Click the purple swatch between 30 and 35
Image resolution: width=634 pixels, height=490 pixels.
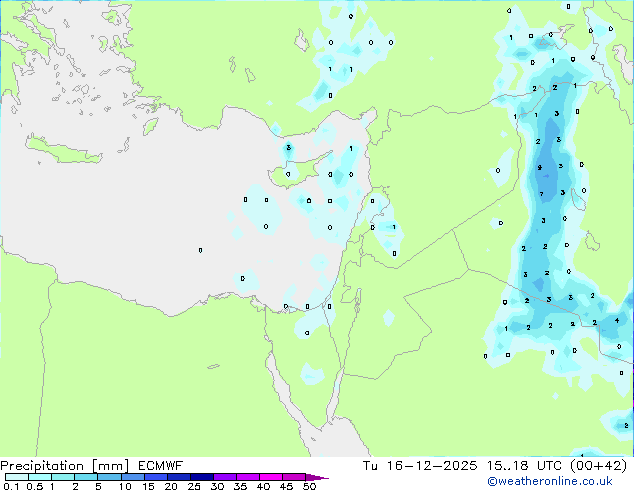[224, 477]
